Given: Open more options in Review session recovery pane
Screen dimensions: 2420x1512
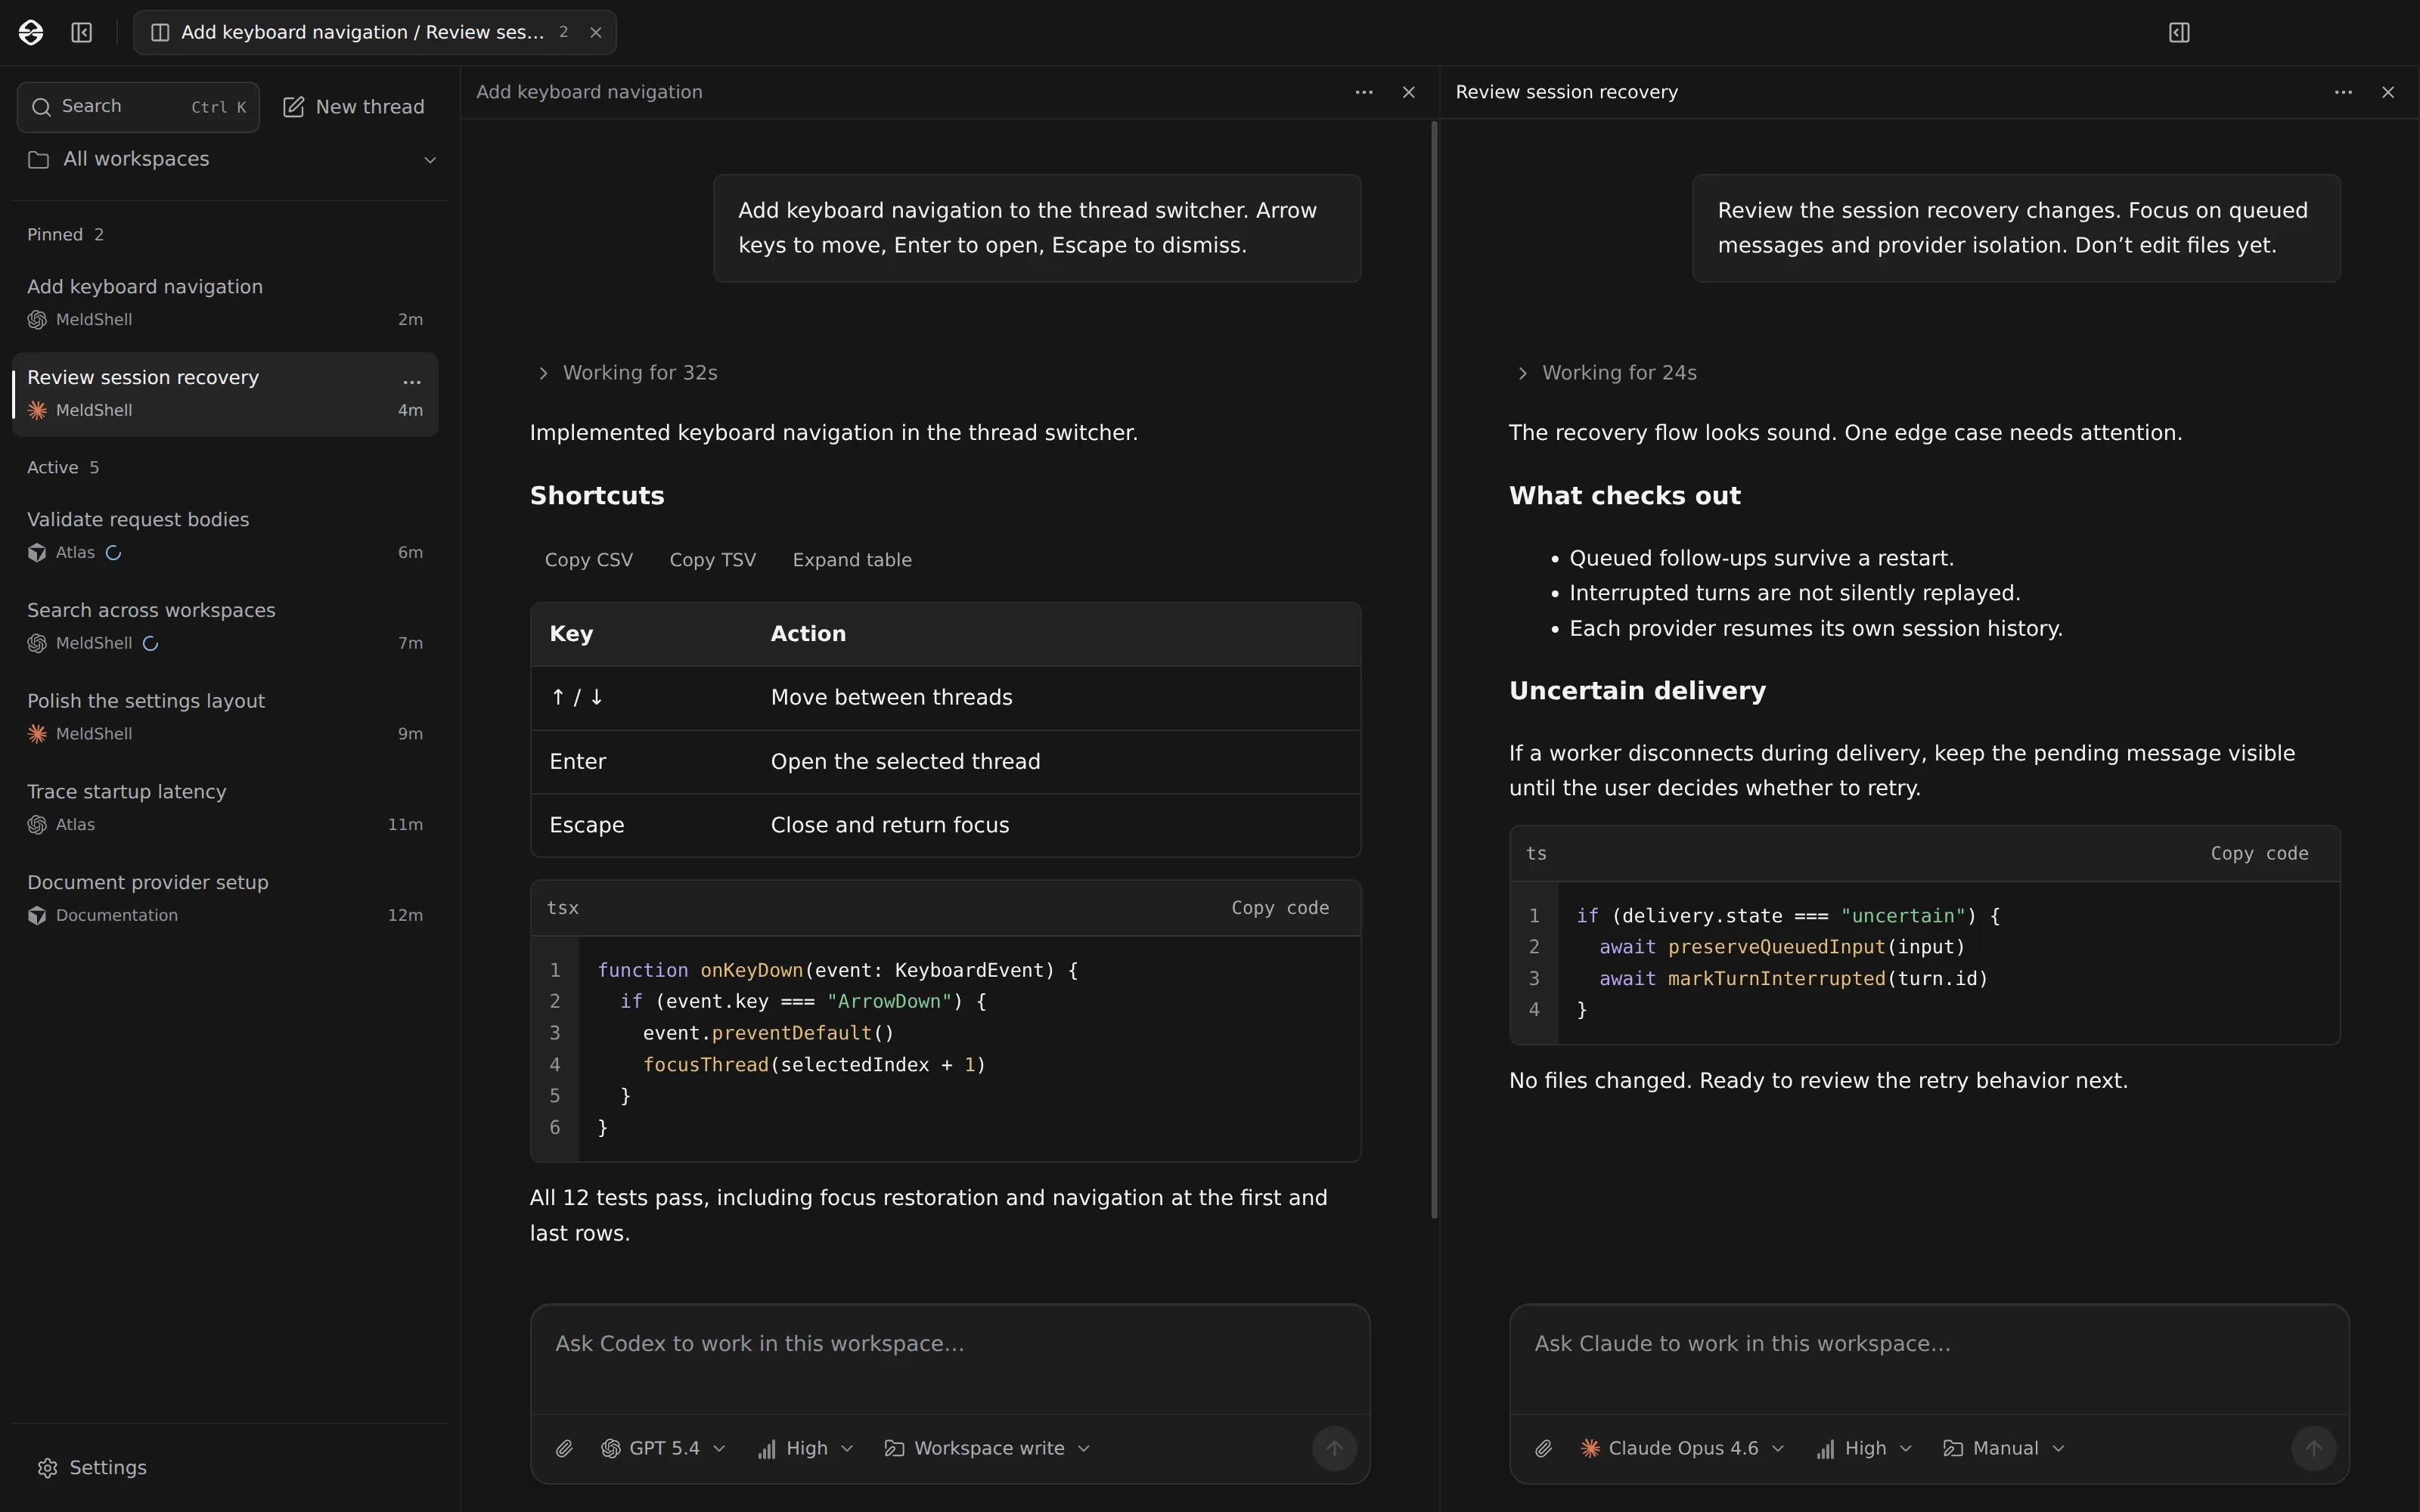Looking at the screenshot, I should click(2343, 92).
